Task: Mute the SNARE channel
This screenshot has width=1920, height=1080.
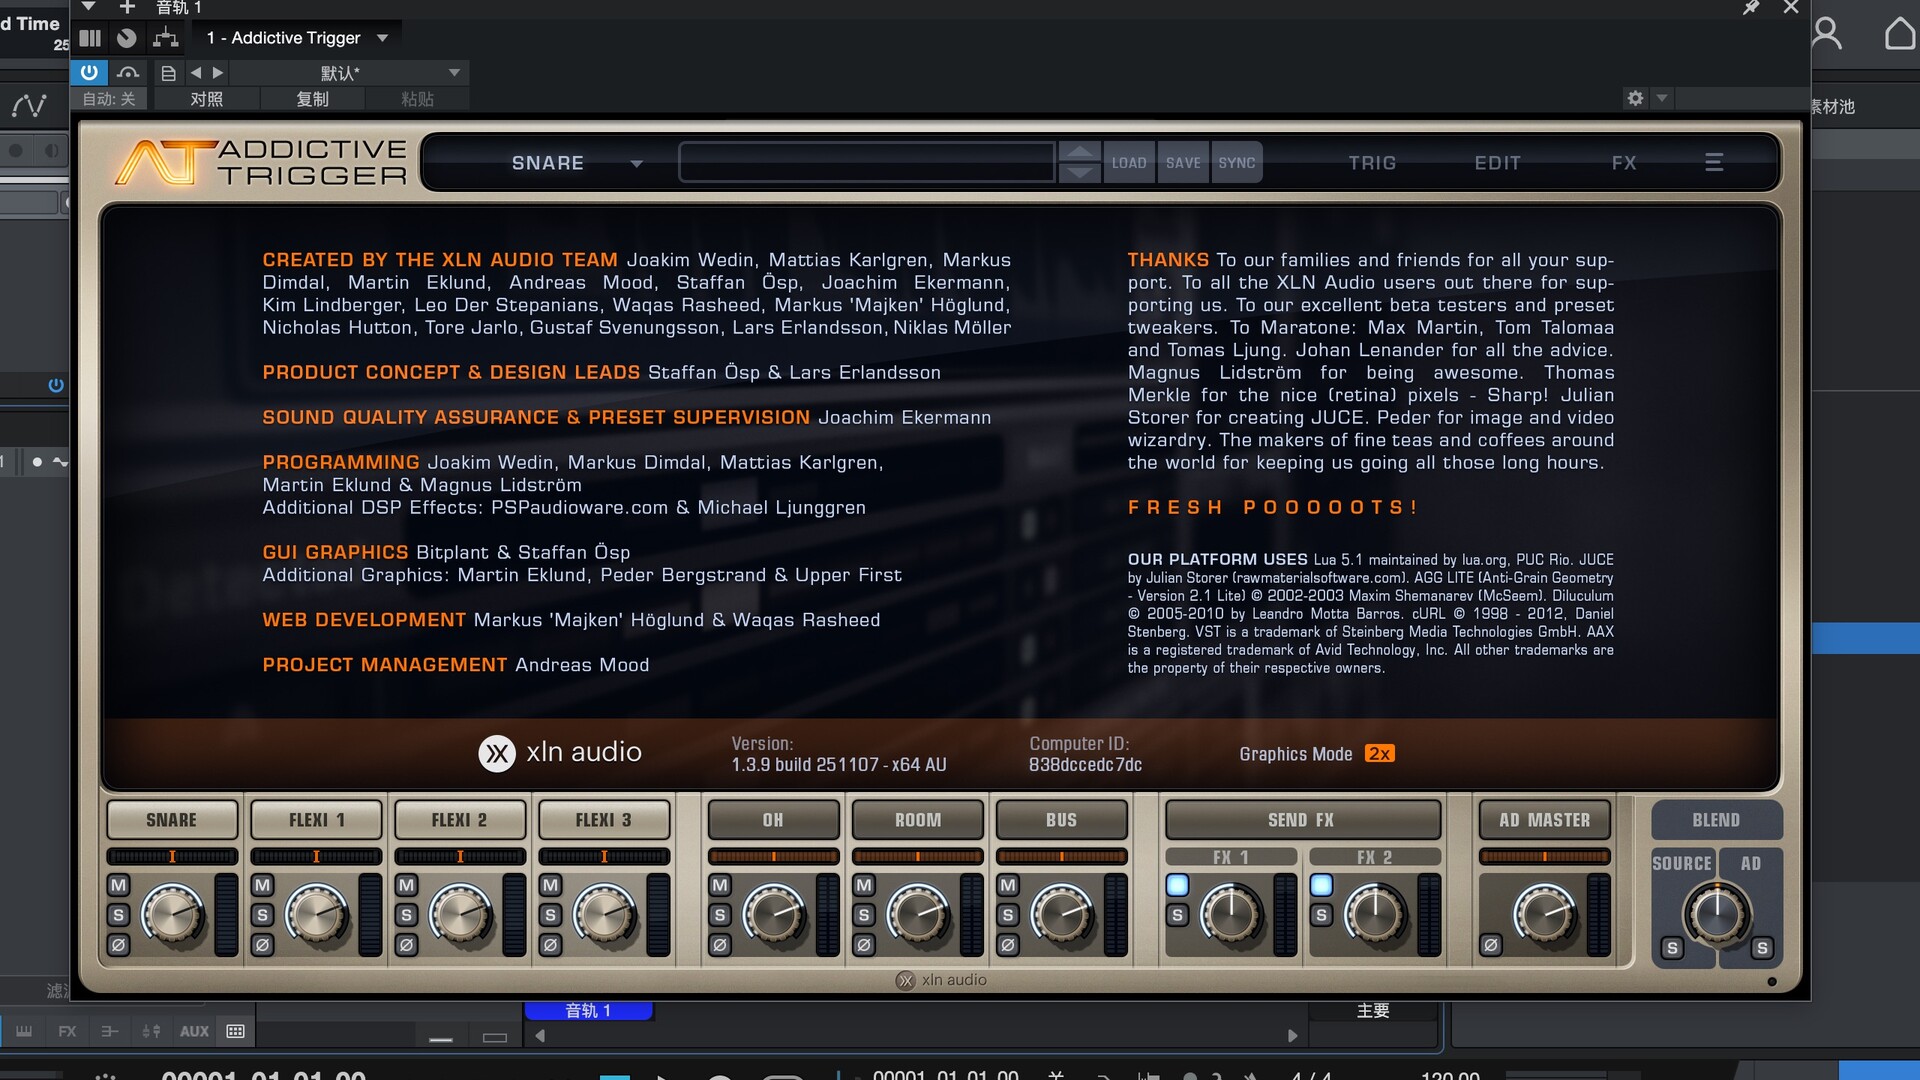Action: pos(119,885)
